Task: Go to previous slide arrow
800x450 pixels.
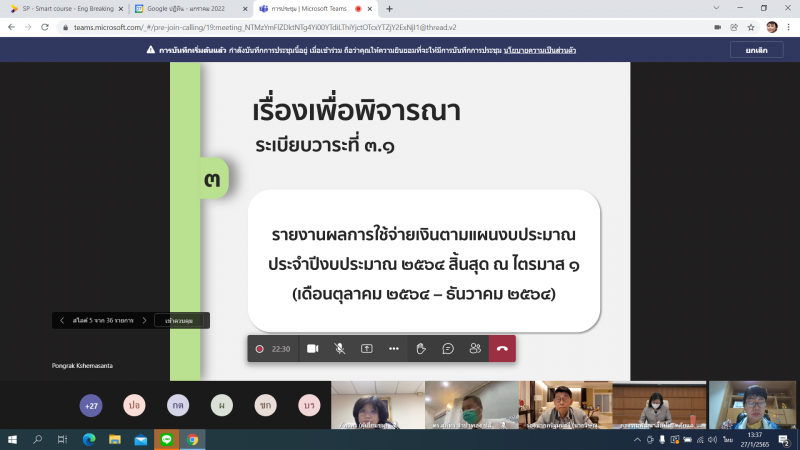Action: [62, 320]
